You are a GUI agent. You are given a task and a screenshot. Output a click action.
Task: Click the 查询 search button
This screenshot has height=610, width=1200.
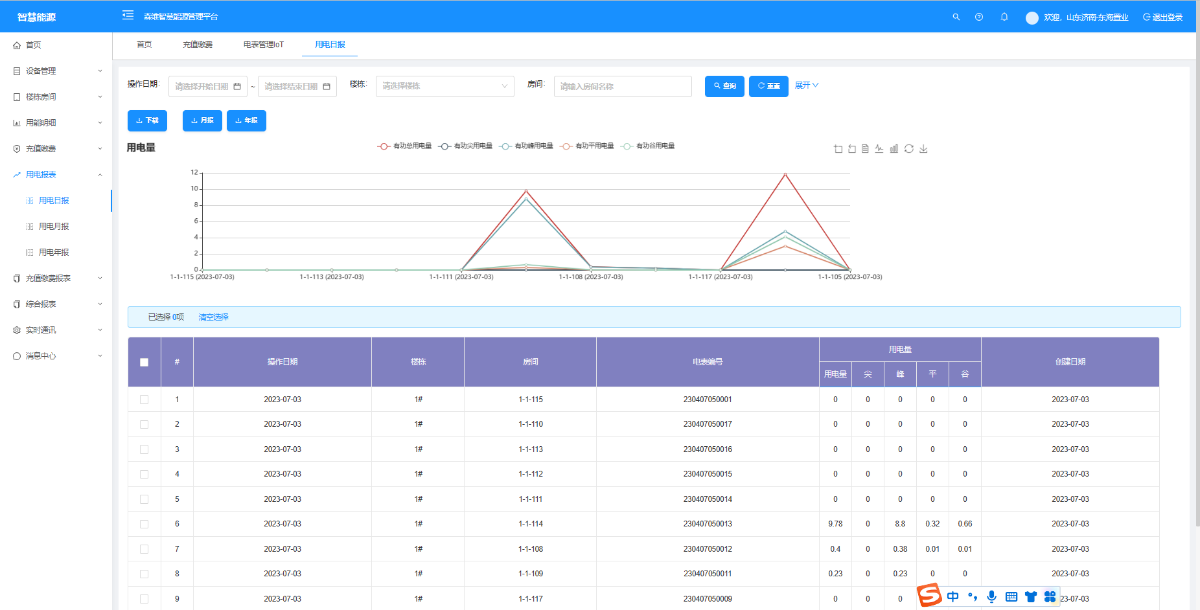coord(725,87)
